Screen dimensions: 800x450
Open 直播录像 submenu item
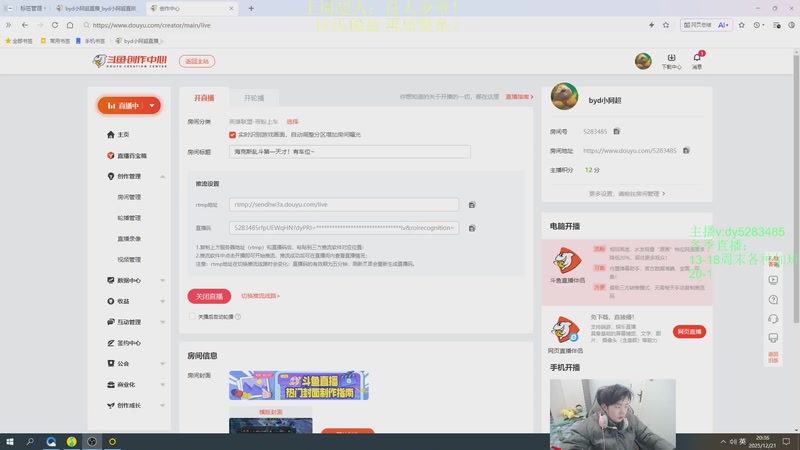coord(129,239)
